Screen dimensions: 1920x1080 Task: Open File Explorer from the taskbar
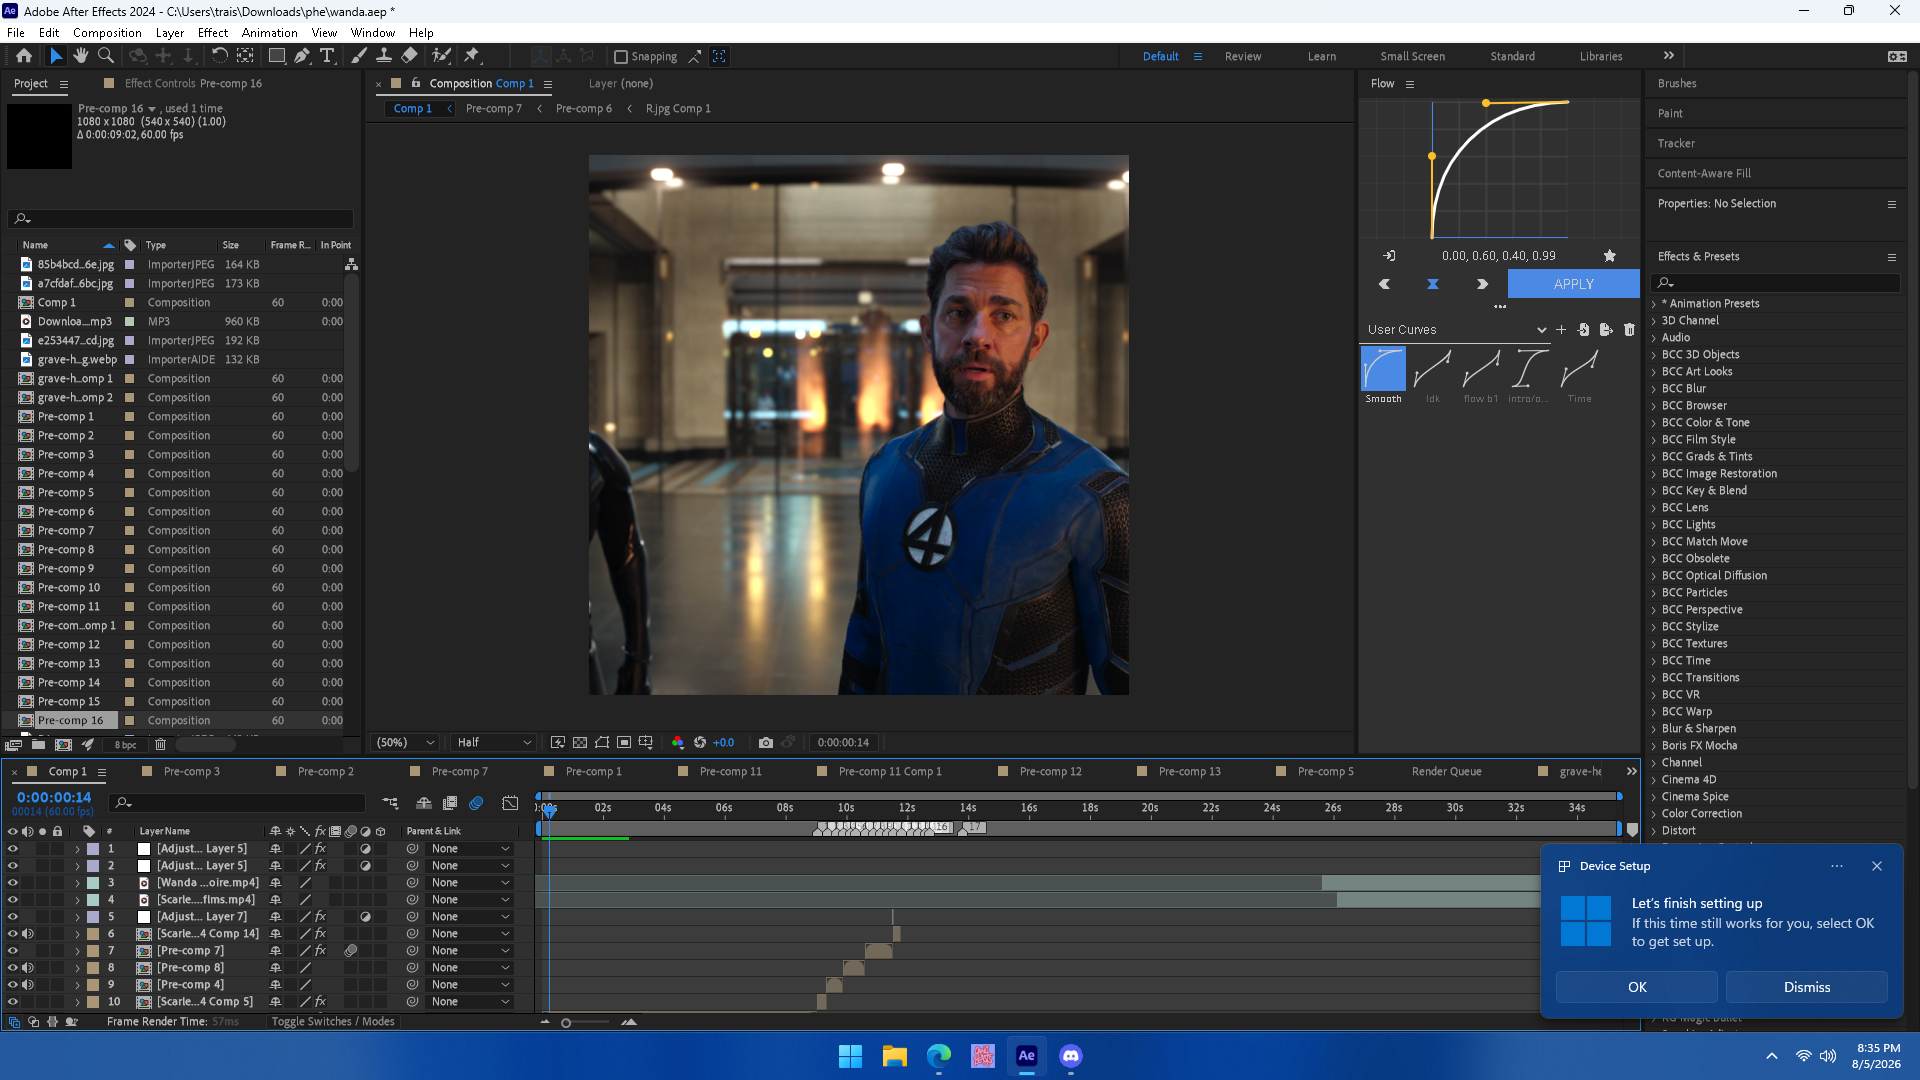(x=894, y=1056)
